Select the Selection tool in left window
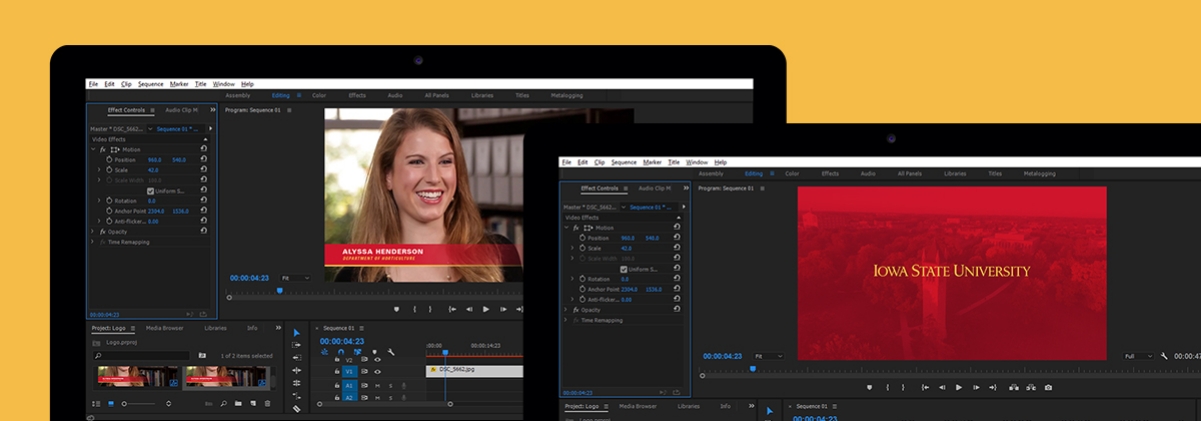The height and width of the screenshot is (421, 1201). (296, 333)
